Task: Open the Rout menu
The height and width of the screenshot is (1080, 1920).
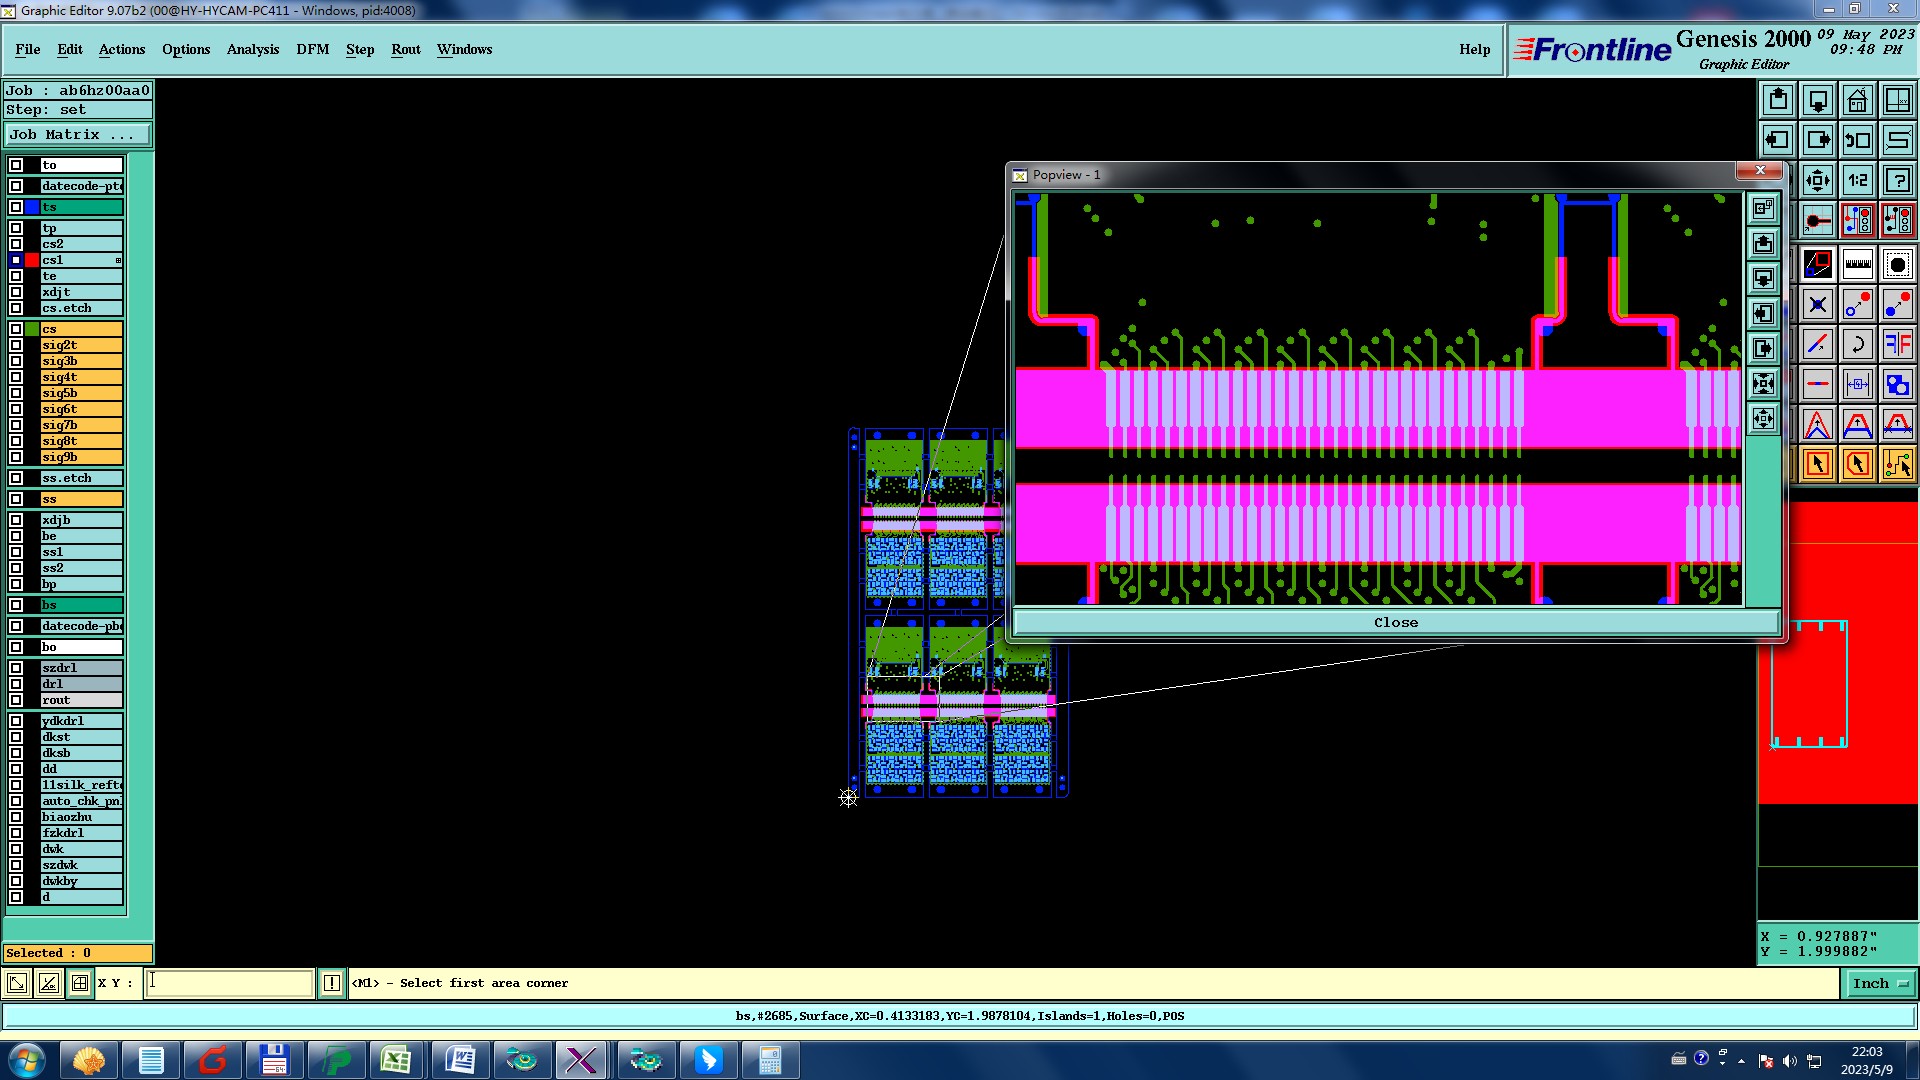Action: (405, 49)
